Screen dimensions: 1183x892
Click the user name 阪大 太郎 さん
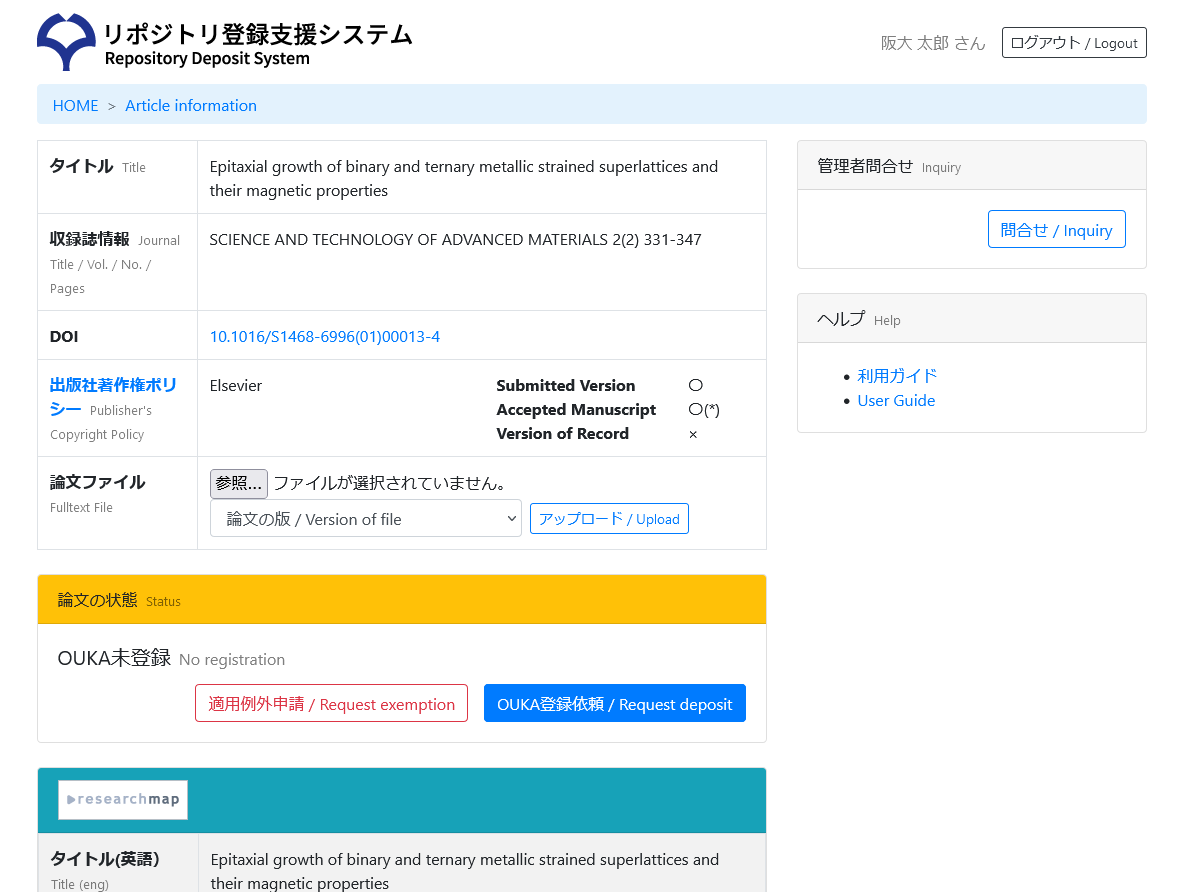[932, 43]
